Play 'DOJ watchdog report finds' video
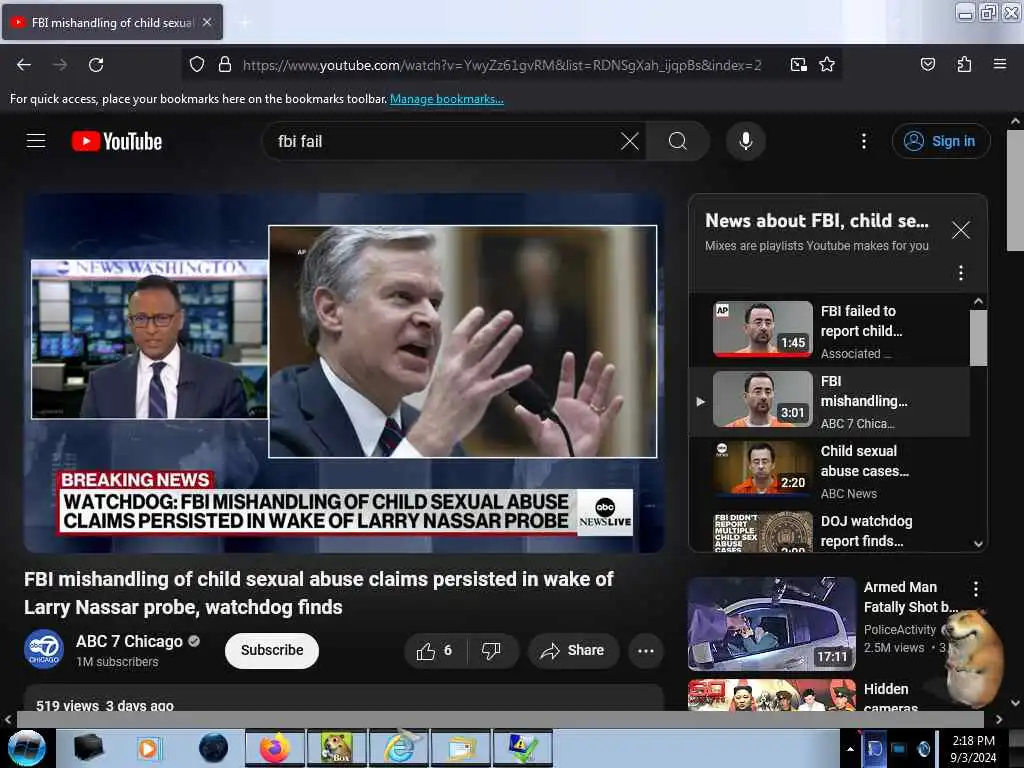This screenshot has height=768, width=1024. tap(829, 531)
